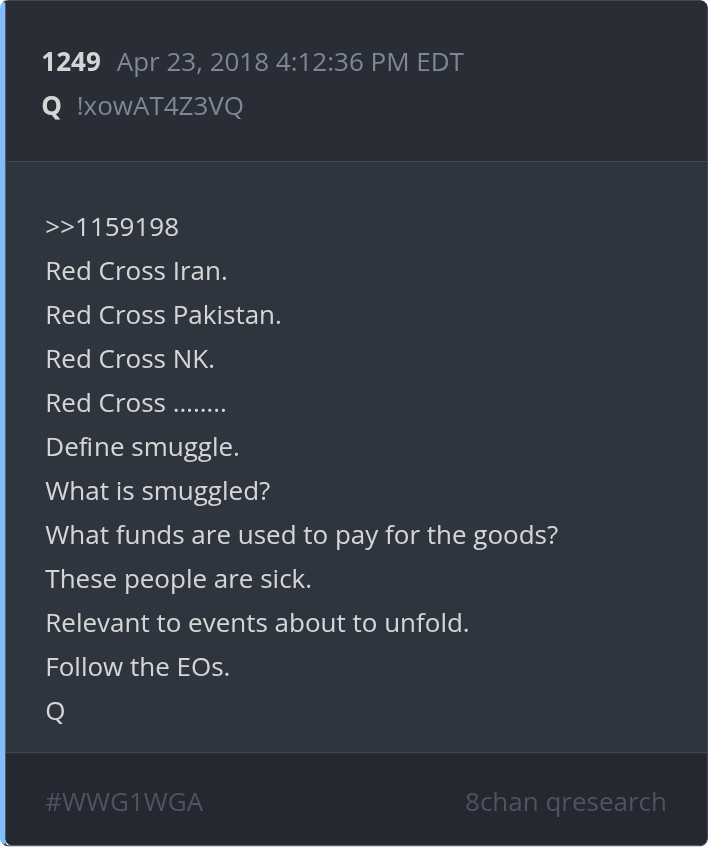Click the blue accent bar on left edge
The width and height of the screenshot is (710, 848).
(x=3, y=424)
